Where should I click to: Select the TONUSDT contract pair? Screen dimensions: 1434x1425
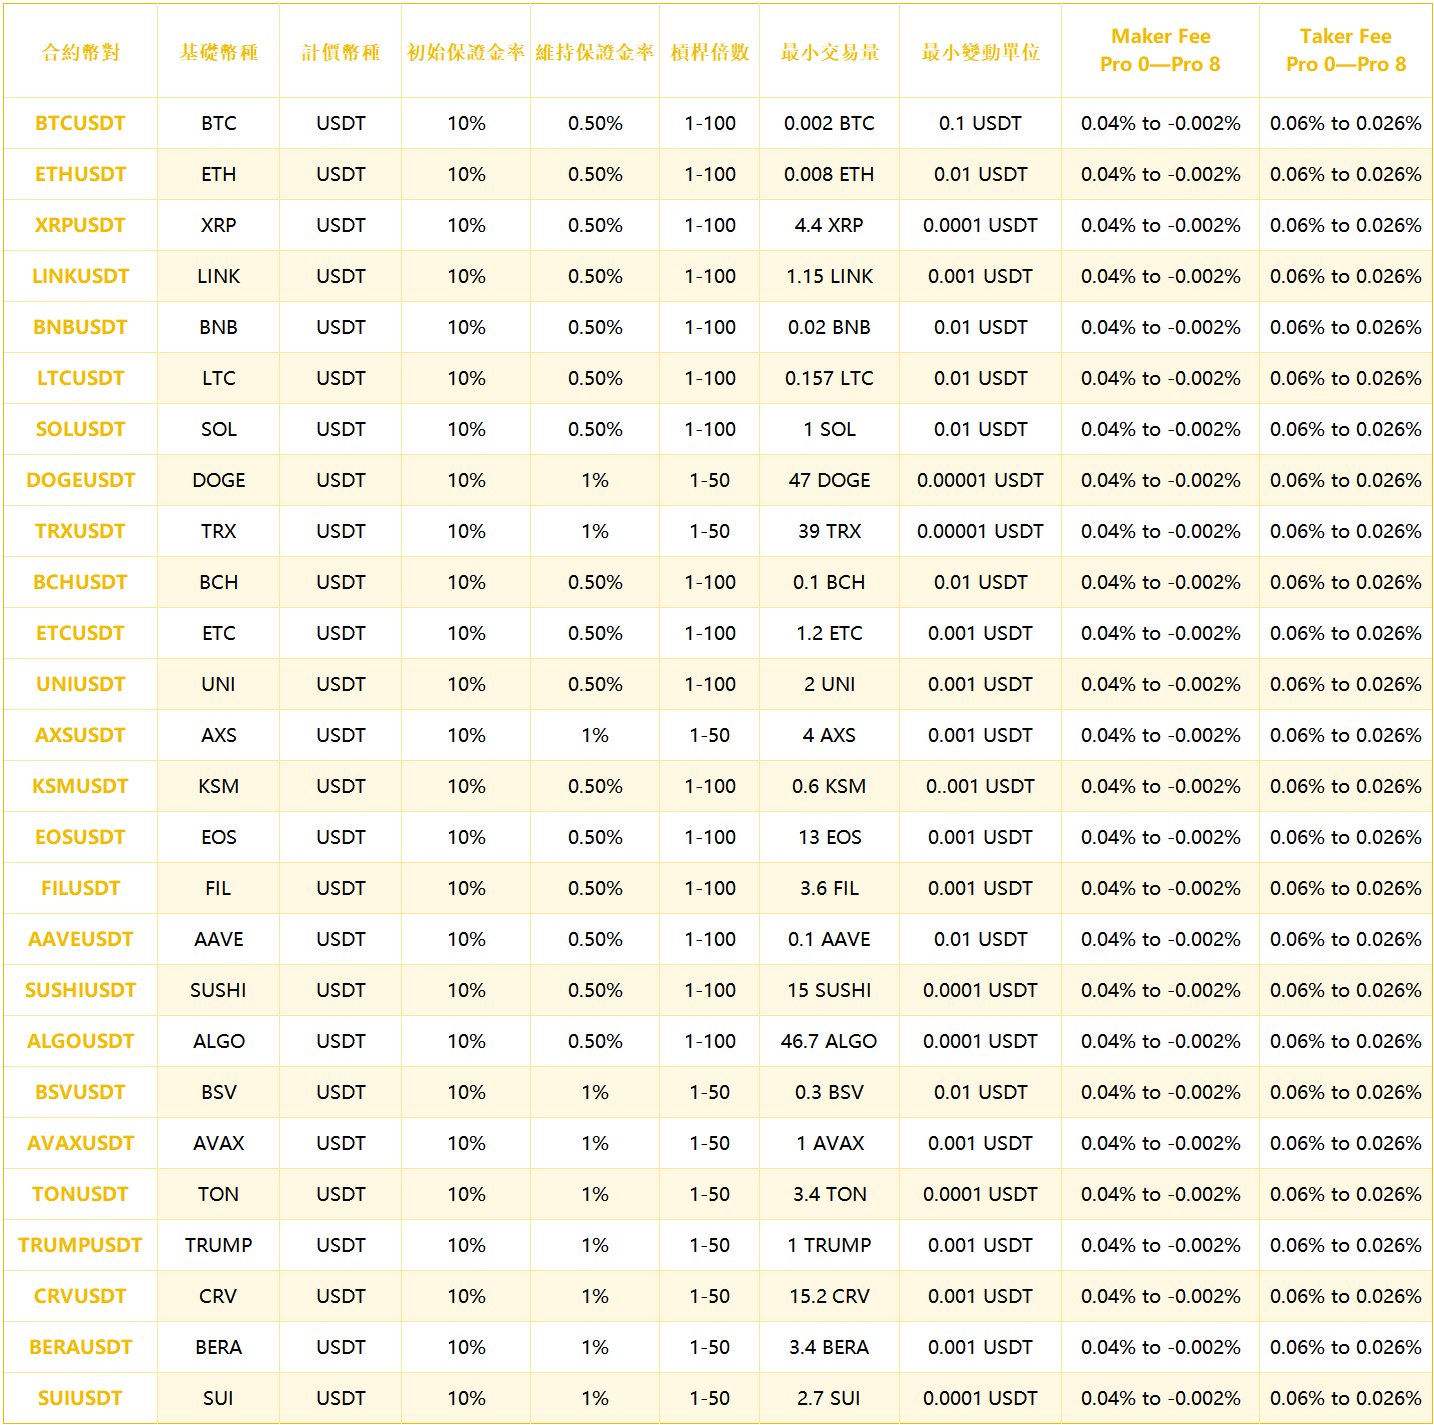click(x=80, y=1194)
